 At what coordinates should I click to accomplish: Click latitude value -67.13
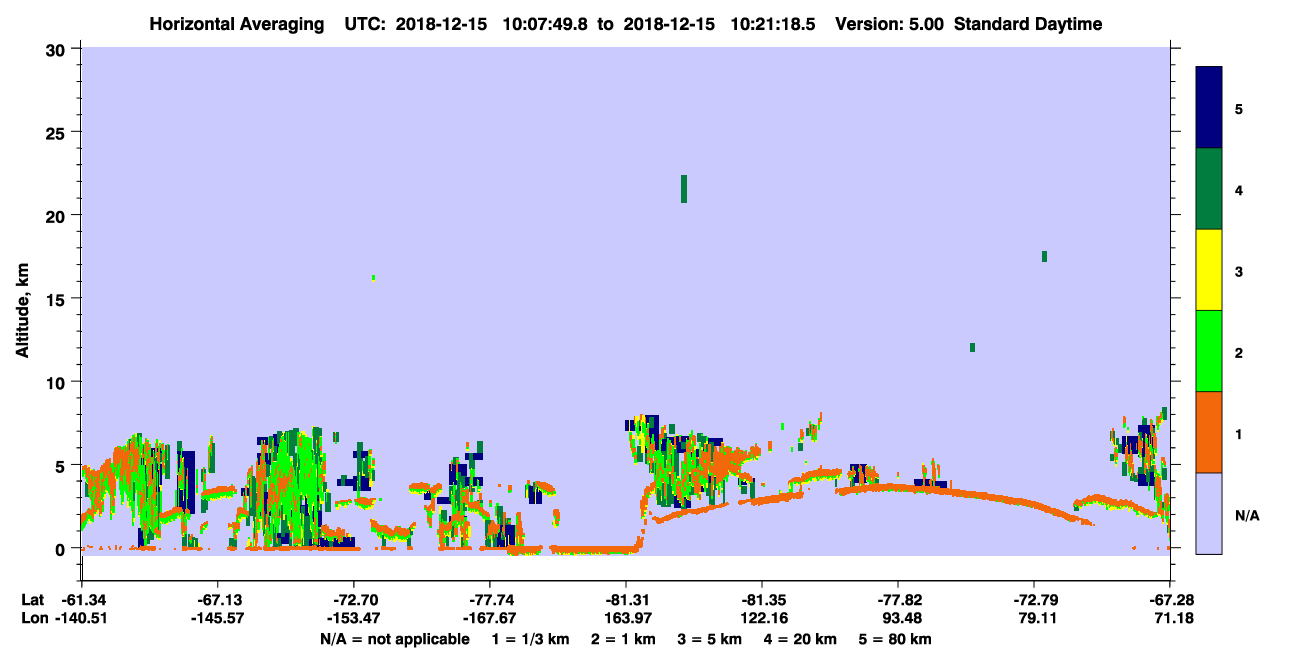(x=217, y=600)
